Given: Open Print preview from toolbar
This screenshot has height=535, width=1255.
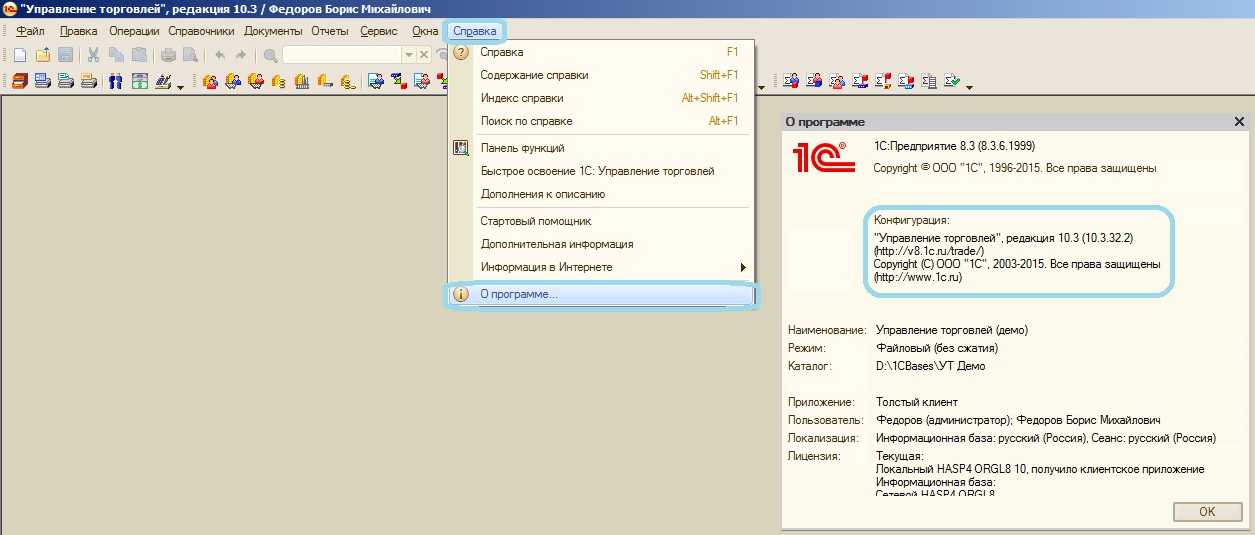Looking at the screenshot, I should [190, 55].
